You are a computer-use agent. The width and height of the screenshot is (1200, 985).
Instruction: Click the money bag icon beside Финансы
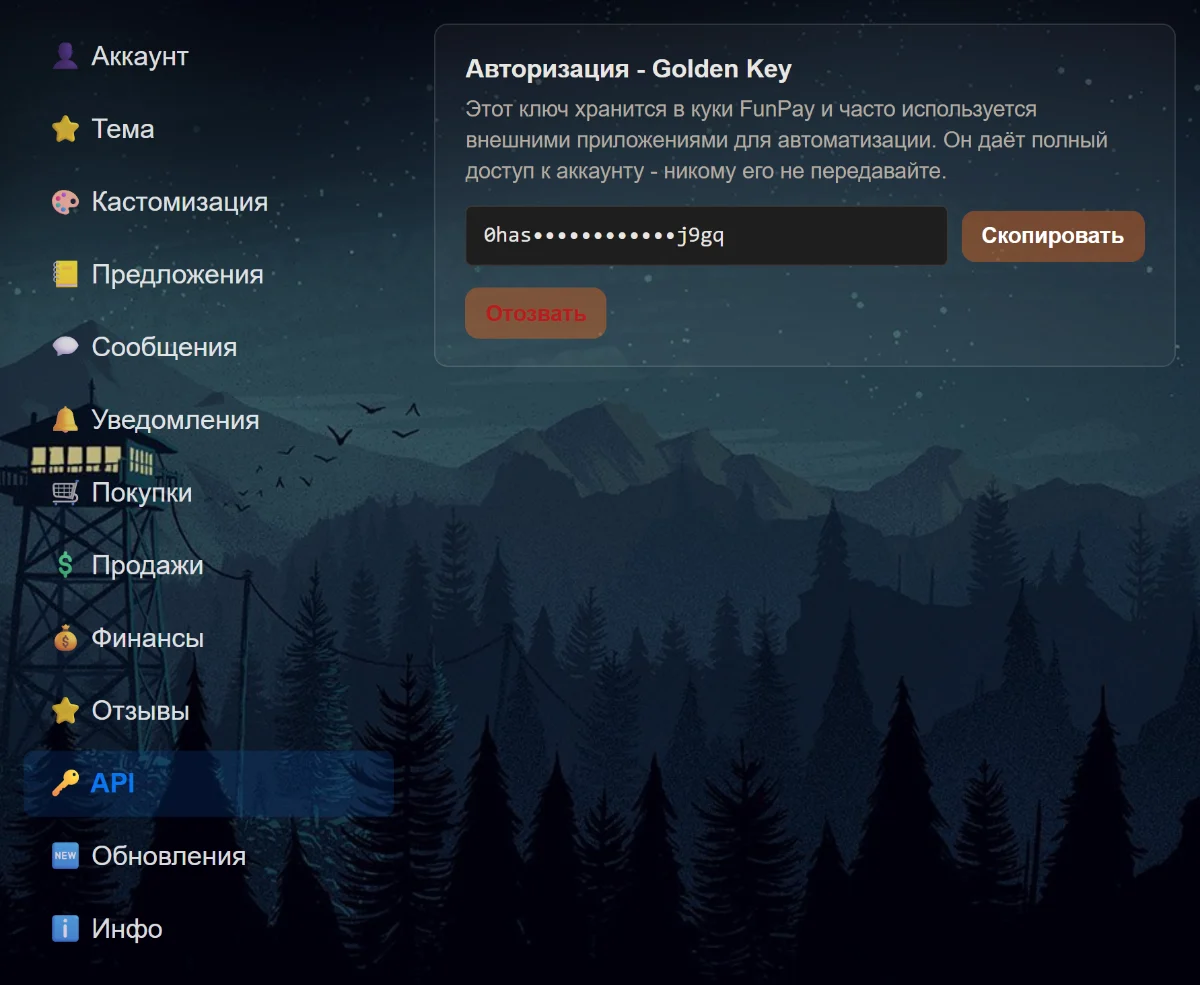pyautogui.click(x=65, y=638)
